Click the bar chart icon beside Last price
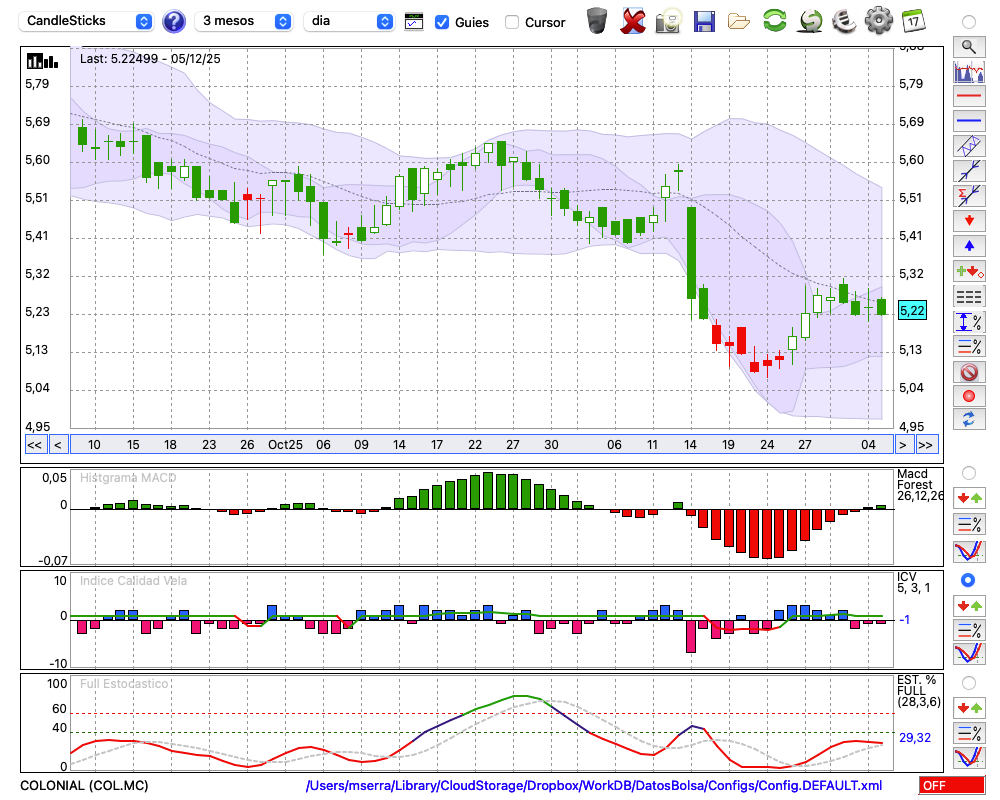 pyautogui.click(x=42, y=61)
